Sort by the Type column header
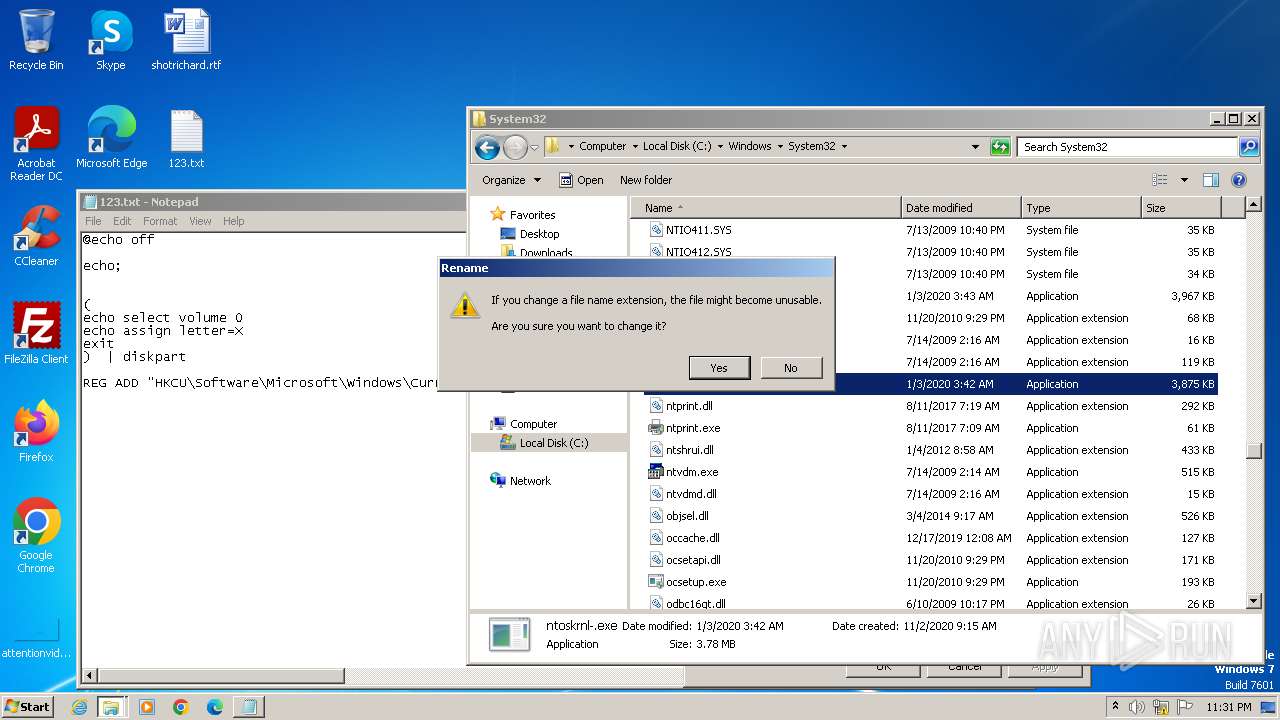The height and width of the screenshot is (720, 1280). coord(1081,208)
